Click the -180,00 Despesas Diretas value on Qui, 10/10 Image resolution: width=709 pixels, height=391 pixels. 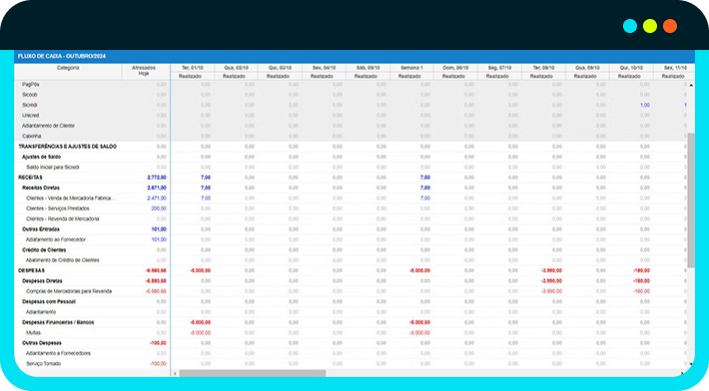click(x=641, y=281)
